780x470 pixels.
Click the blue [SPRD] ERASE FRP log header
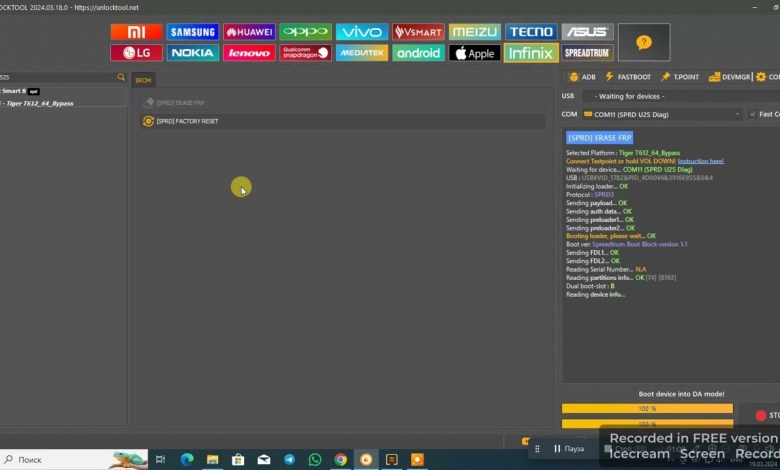[x=599, y=138]
